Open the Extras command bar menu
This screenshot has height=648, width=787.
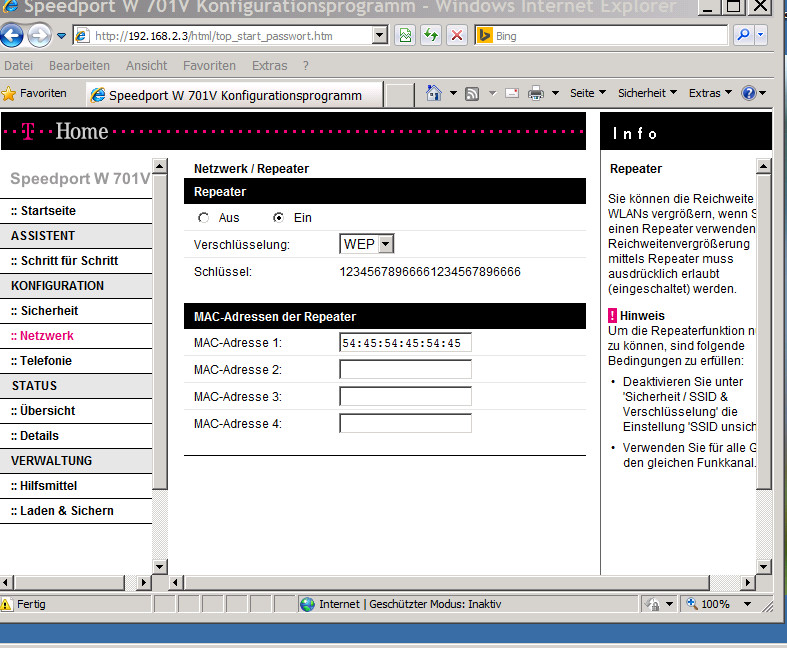tap(710, 93)
